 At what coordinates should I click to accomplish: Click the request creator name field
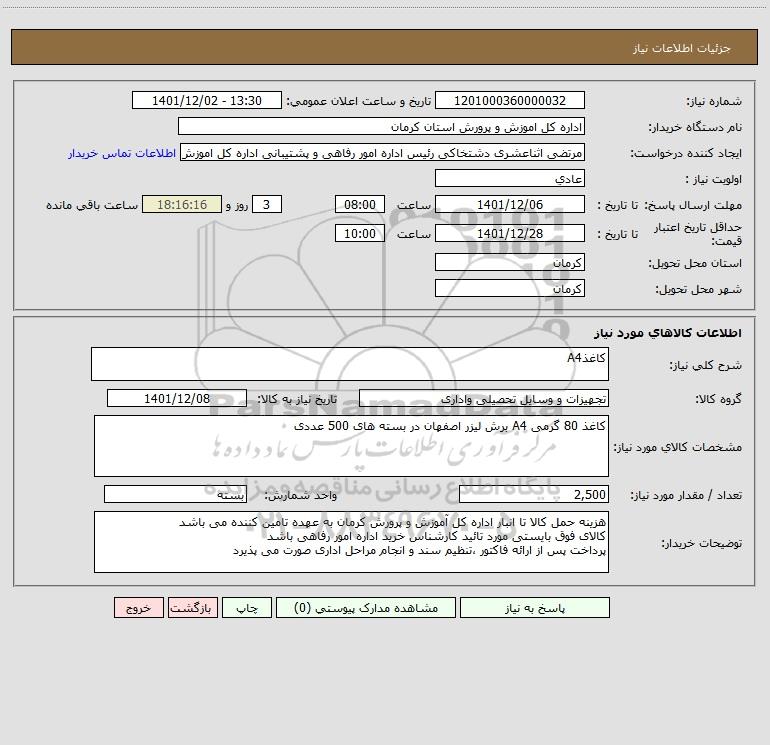tap(383, 153)
